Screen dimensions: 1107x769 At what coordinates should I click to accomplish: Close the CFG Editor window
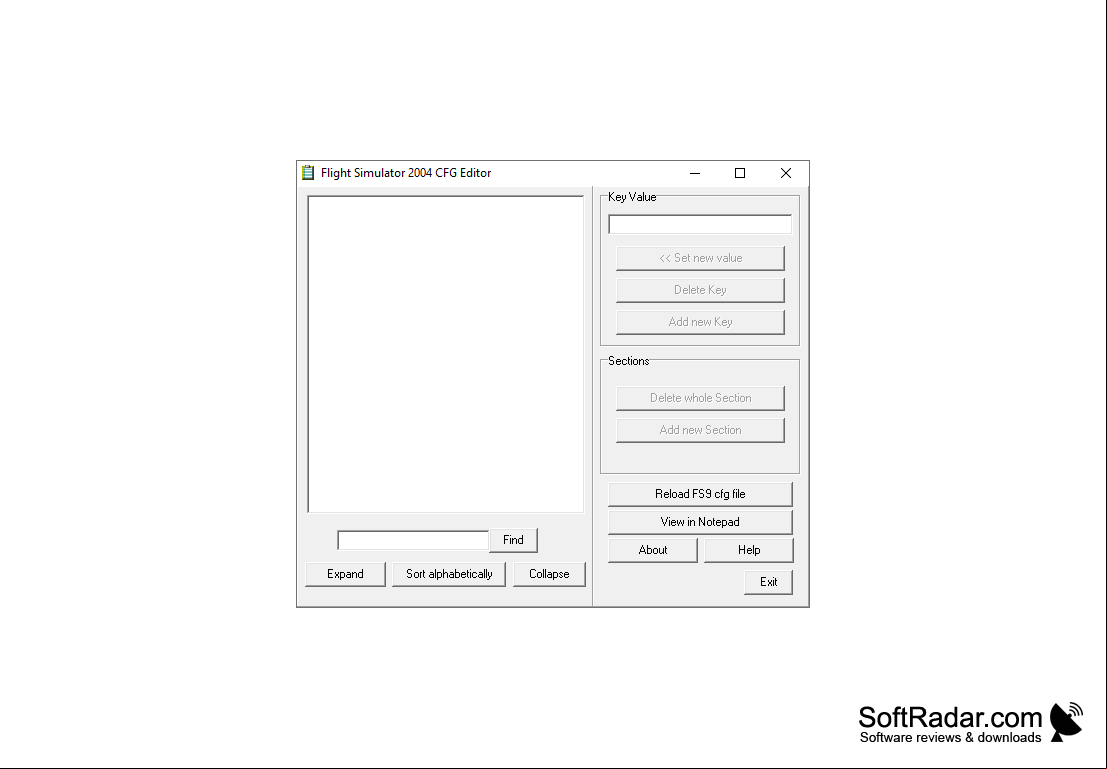click(x=786, y=173)
